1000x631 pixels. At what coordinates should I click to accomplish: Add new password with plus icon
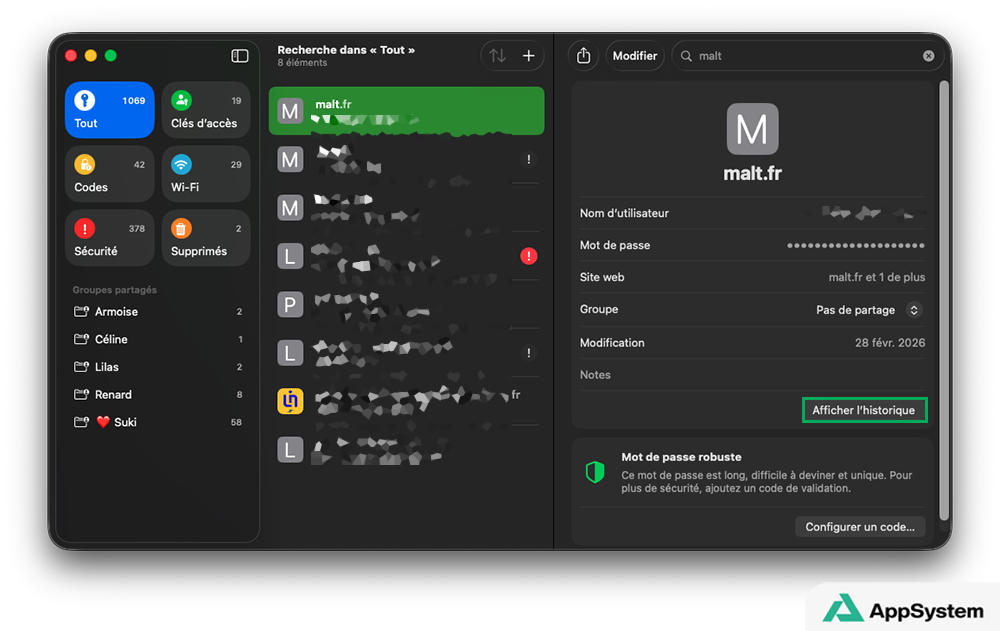pos(529,56)
